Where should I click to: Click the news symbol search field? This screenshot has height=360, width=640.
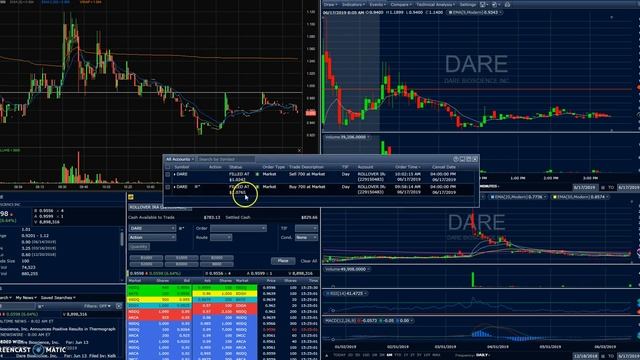coord(17,306)
